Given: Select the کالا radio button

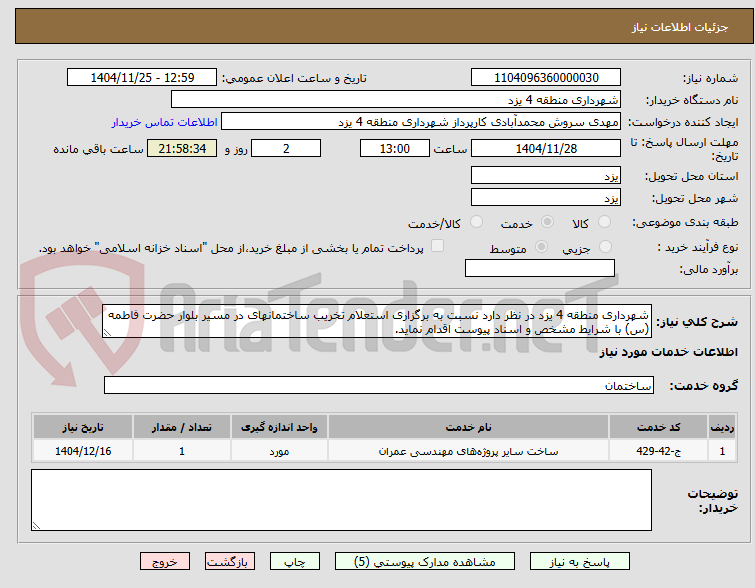Looking at the screenshot, I should pos(604,222).
